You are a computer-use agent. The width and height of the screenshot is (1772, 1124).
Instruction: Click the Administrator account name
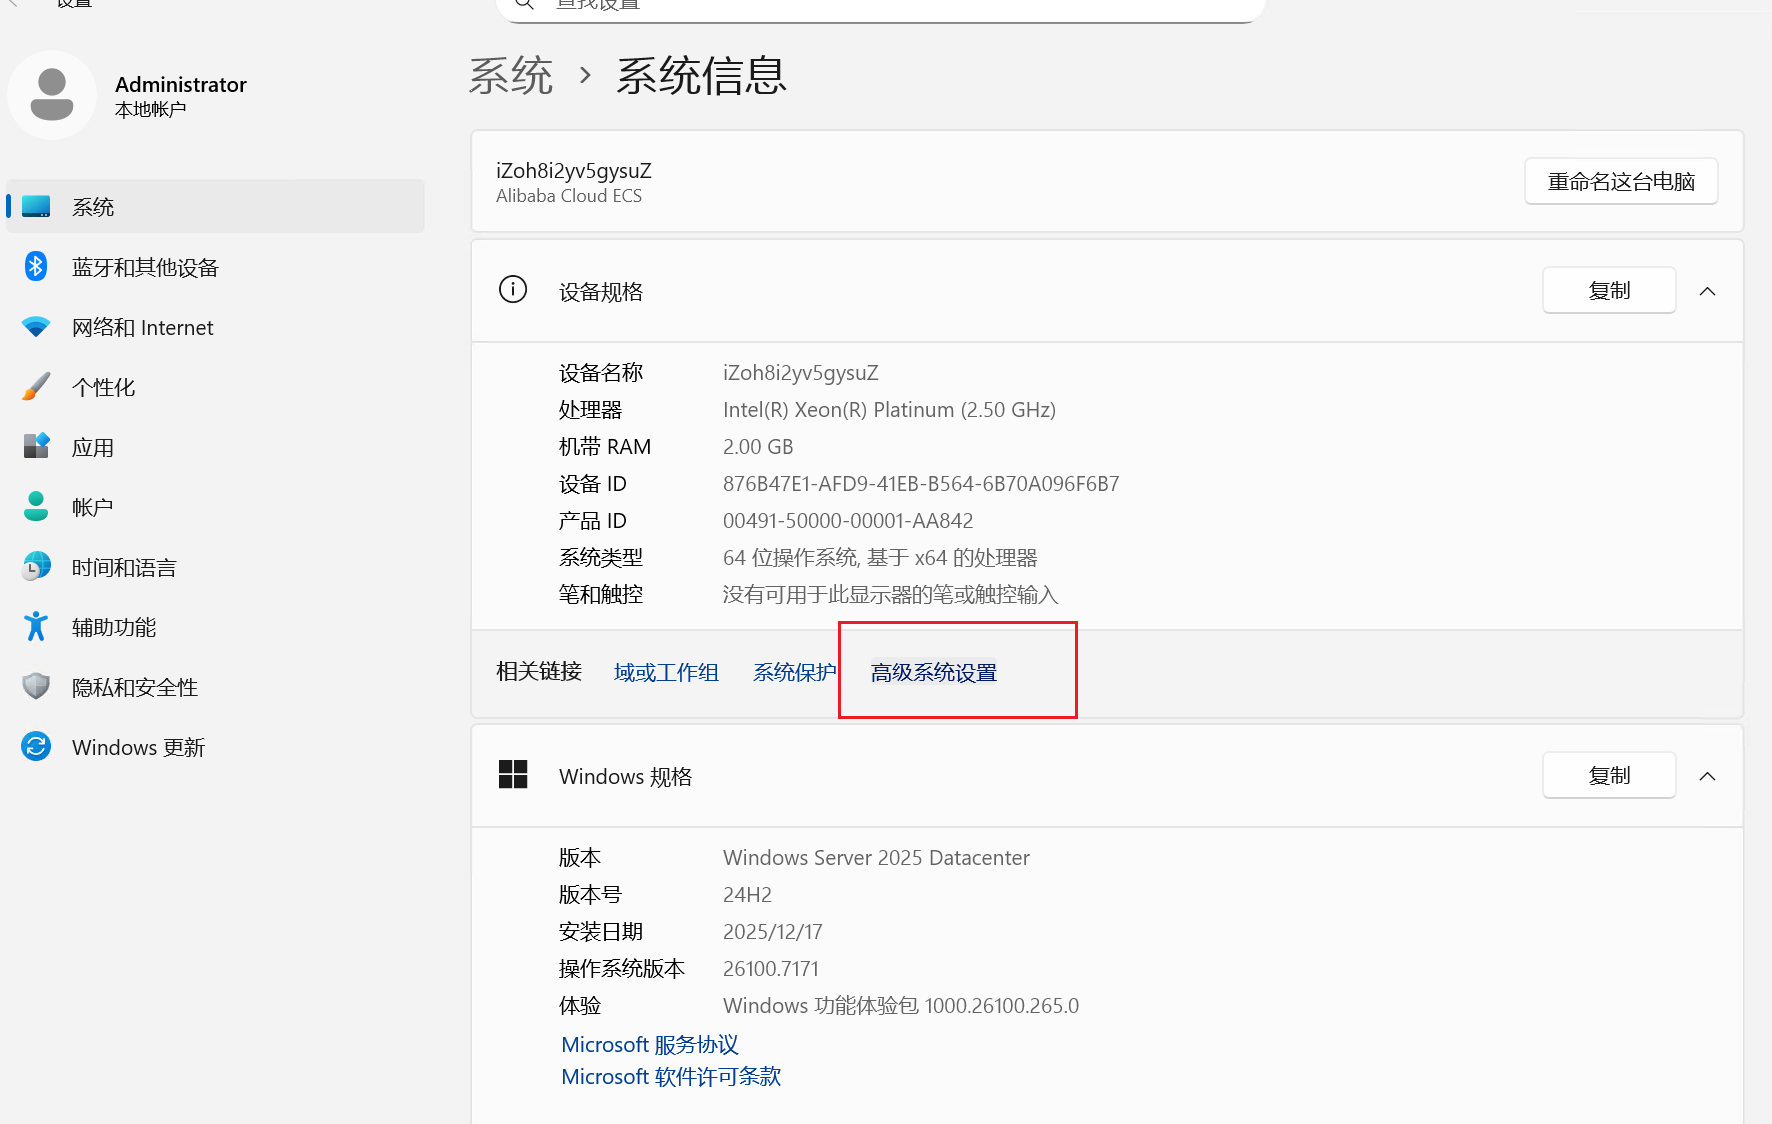point(181,84)
